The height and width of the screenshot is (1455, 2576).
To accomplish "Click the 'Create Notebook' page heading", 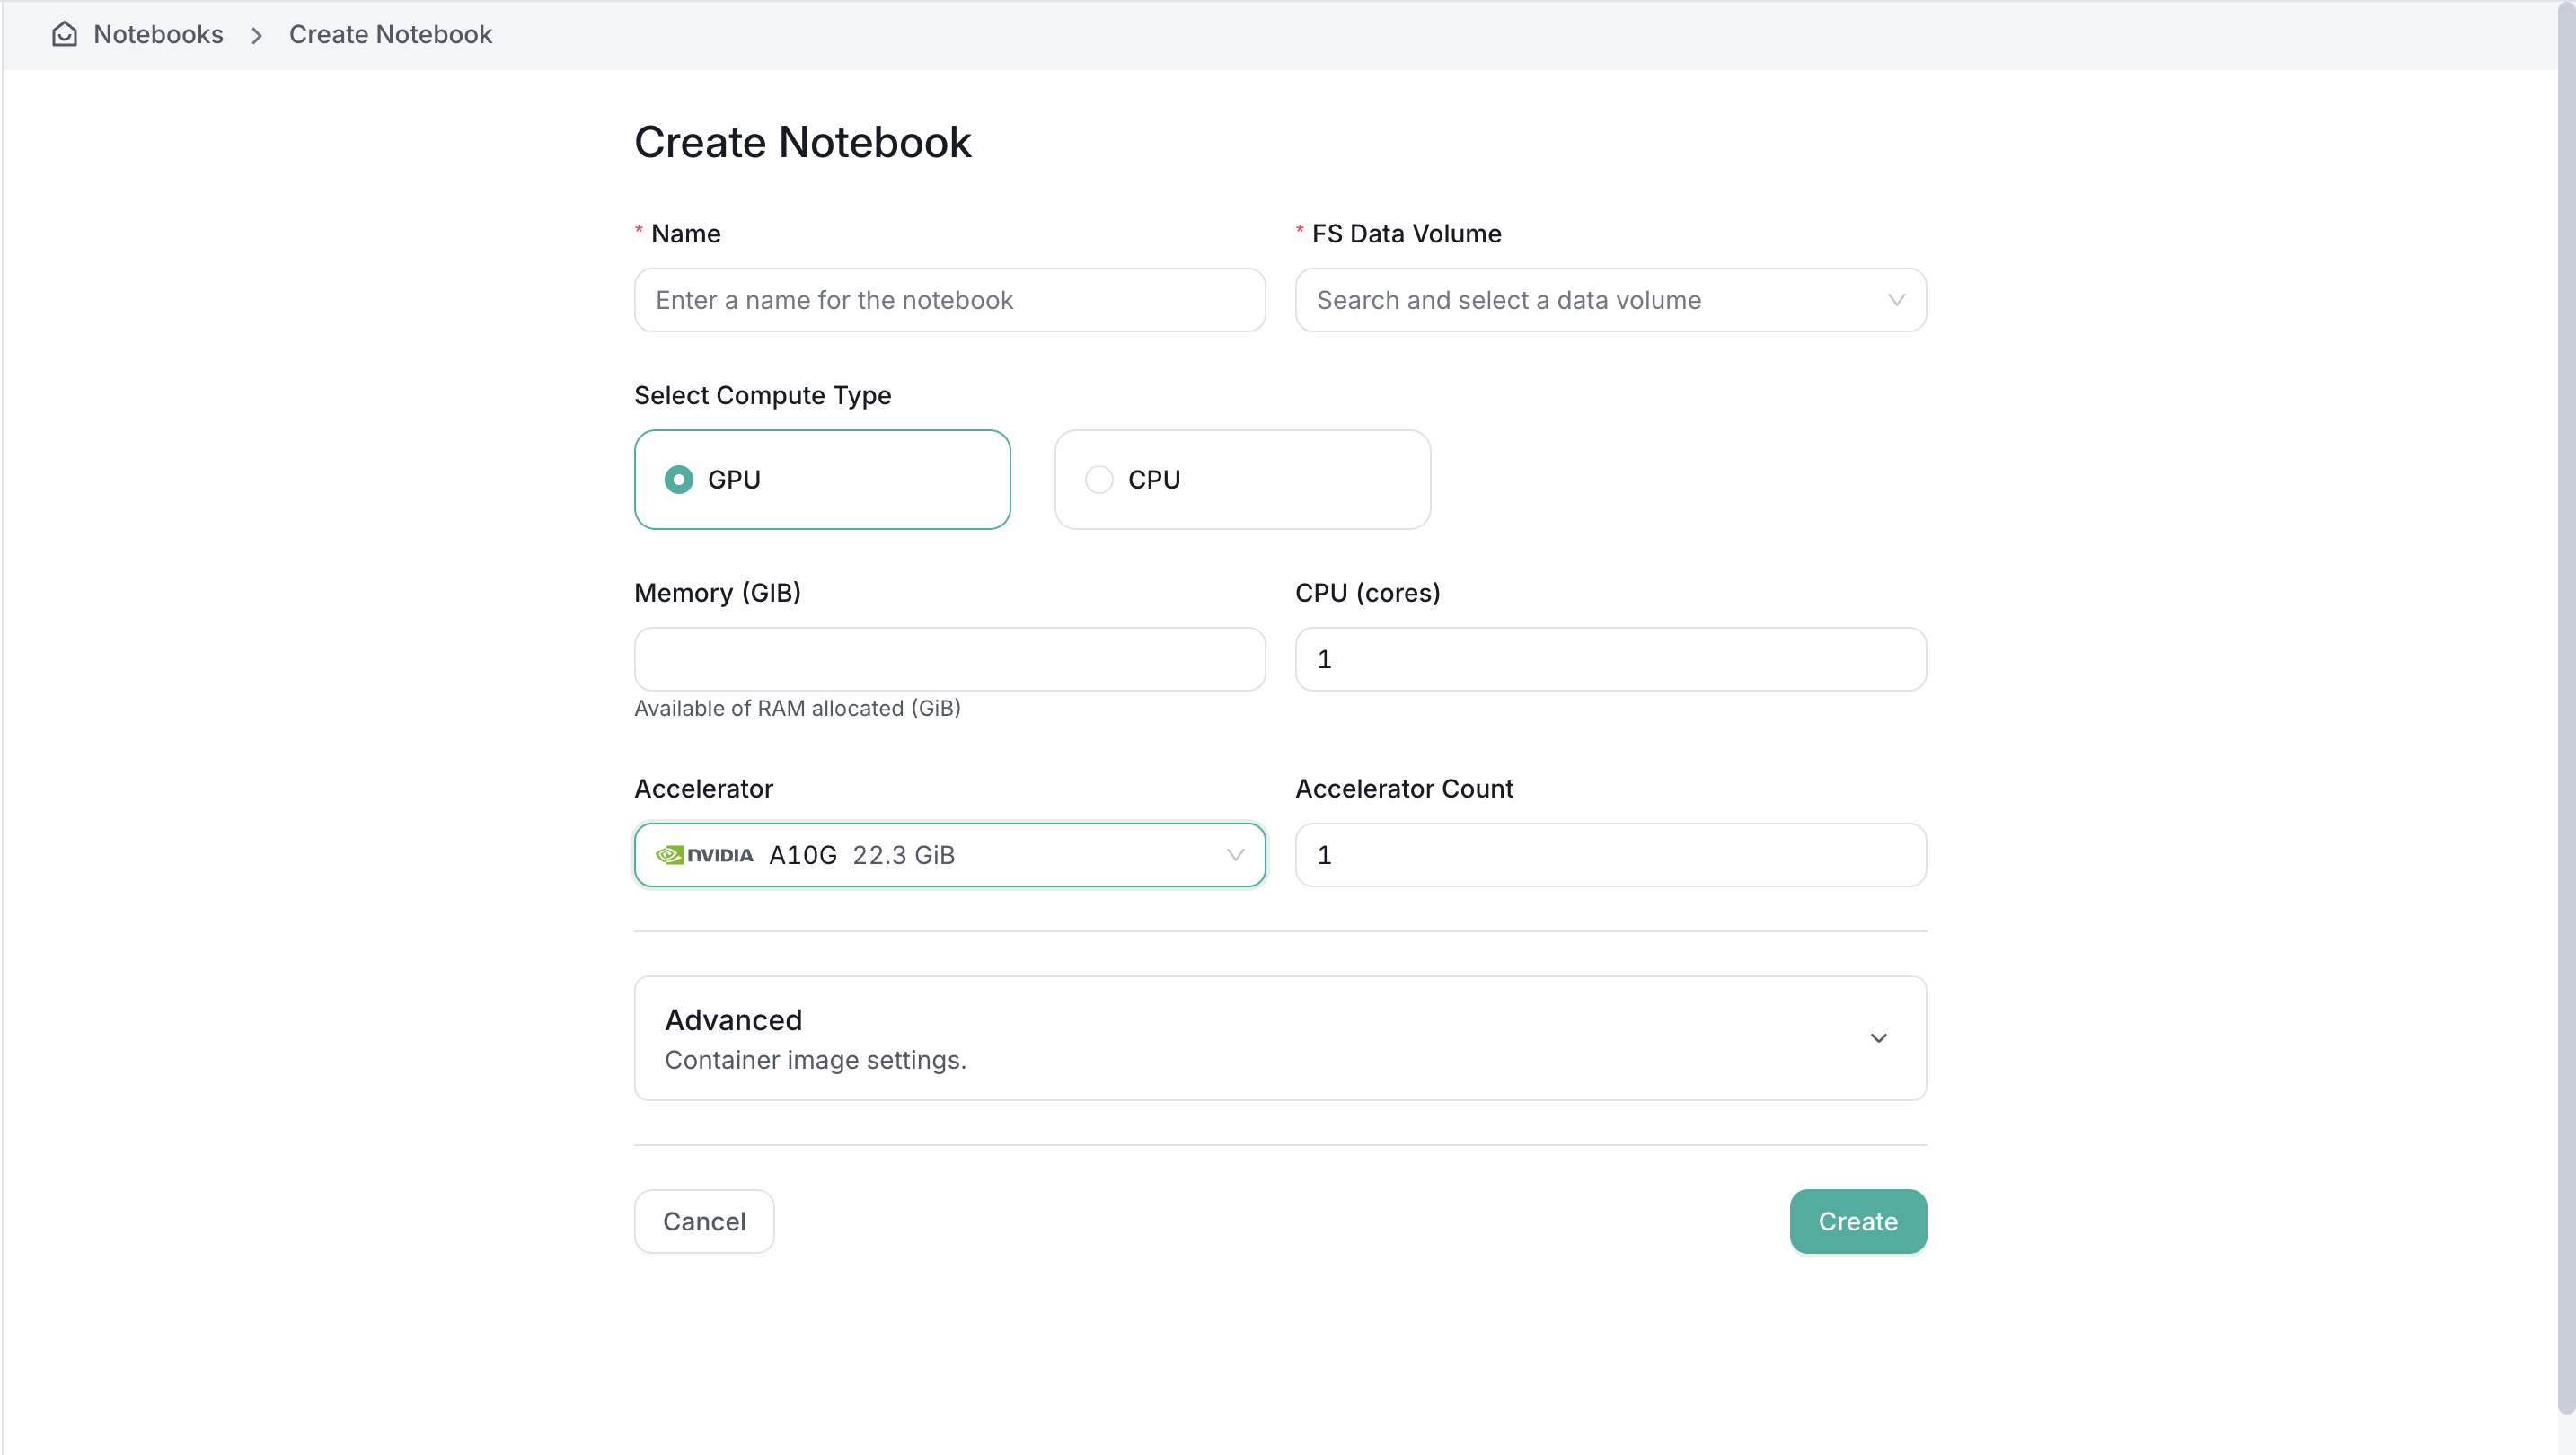I will [802, 142].
